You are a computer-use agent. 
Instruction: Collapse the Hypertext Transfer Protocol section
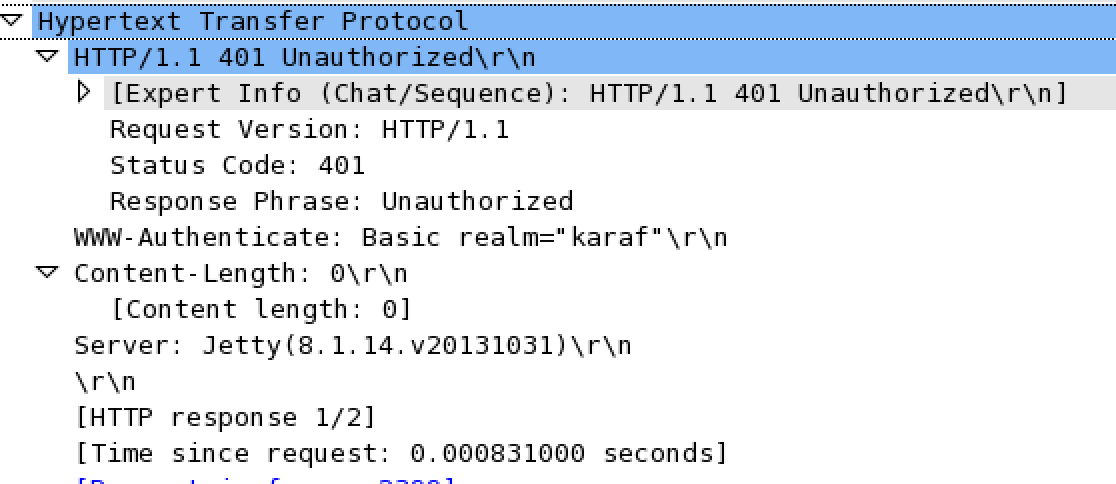pyautogui.click(x=11, y=20)
